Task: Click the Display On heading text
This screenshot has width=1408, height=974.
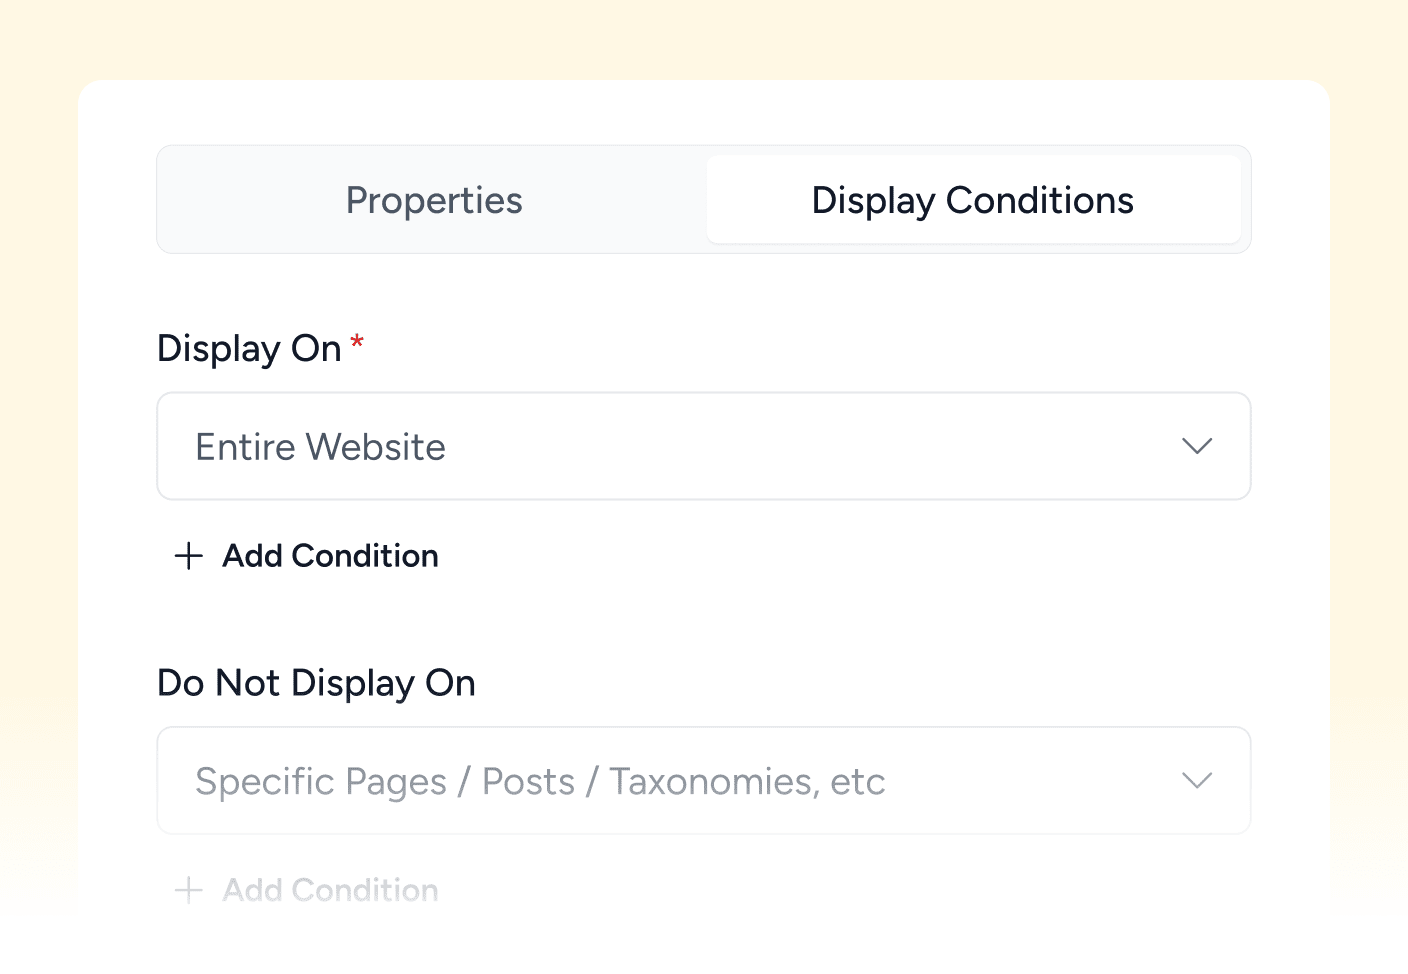Action: (x=250, y=348)
